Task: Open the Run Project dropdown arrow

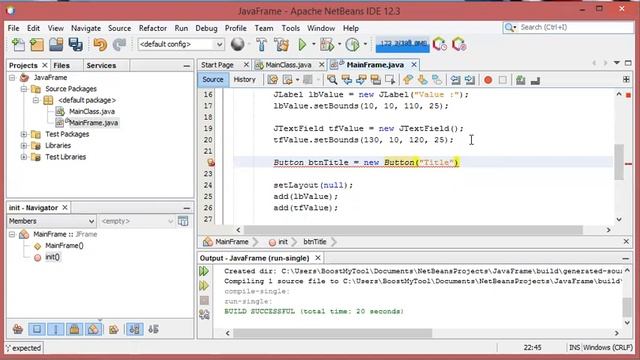Action: point(313,44)
